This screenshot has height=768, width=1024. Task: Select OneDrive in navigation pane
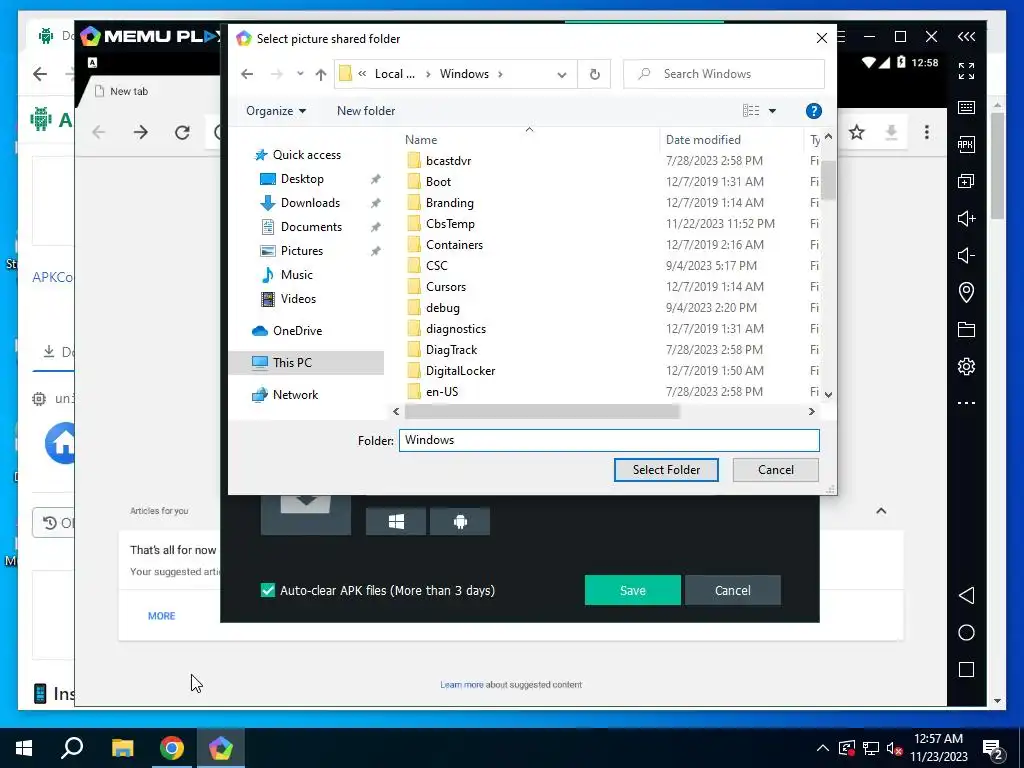click(x=297, y=330)
